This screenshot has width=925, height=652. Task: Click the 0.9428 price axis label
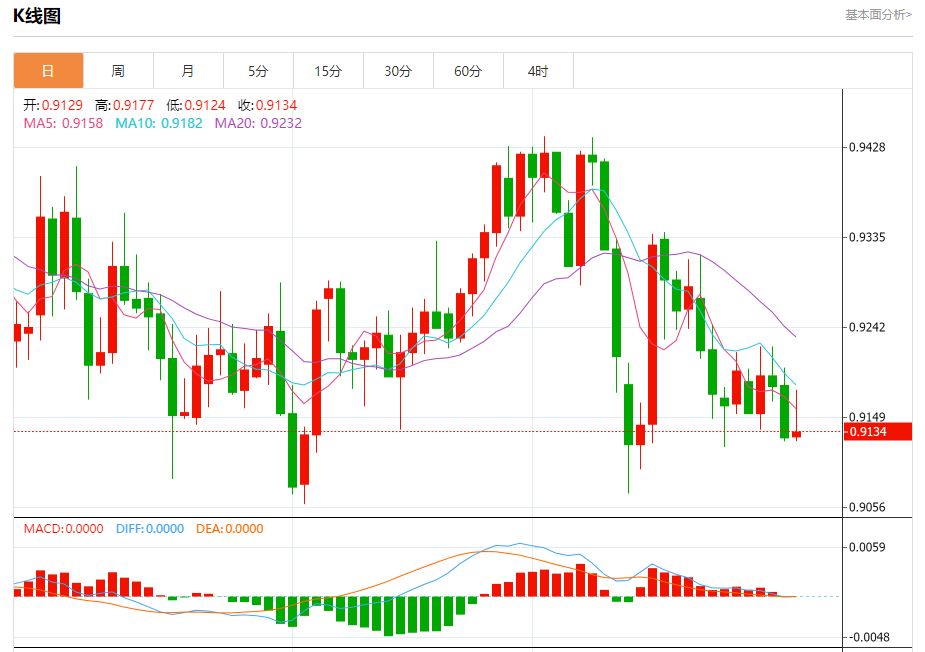tap(867, 147)
